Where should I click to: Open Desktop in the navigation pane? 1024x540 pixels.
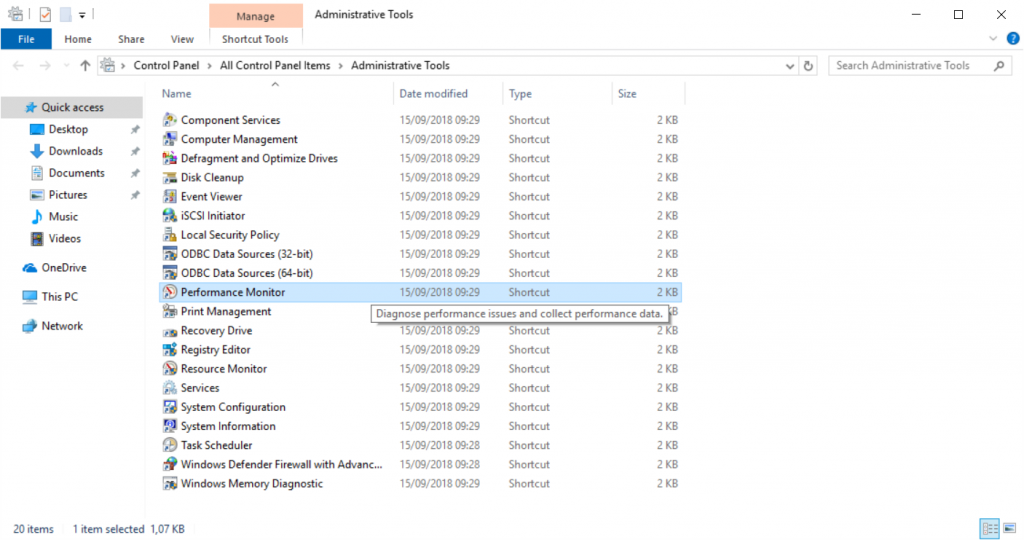[x=68, y=129]
